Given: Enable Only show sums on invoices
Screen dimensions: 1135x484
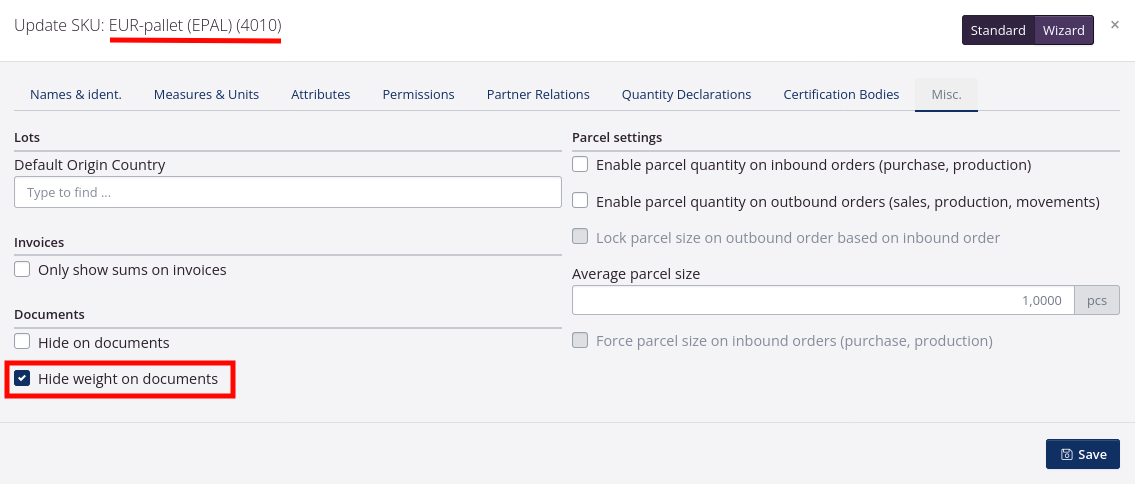Looking at the screenshot, I should pyautogui.click(x=22, y=270).
